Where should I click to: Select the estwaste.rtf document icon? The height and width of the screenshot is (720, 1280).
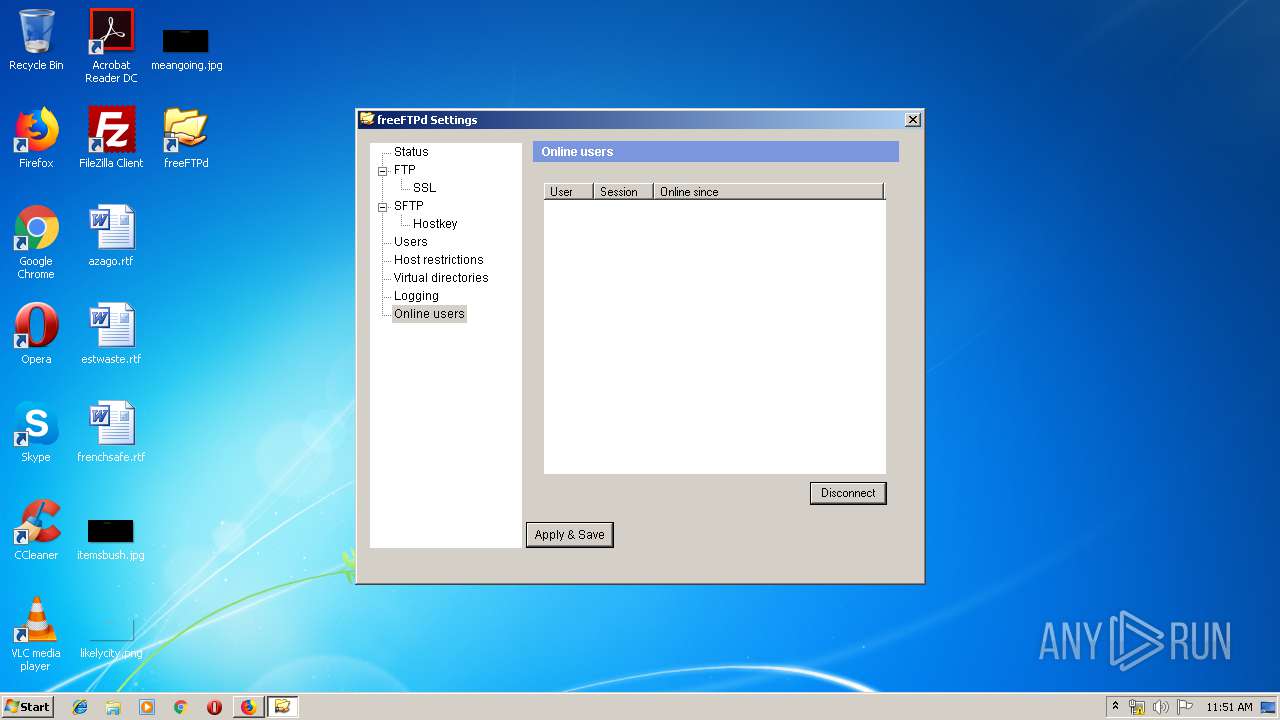(x=111, y=334)
